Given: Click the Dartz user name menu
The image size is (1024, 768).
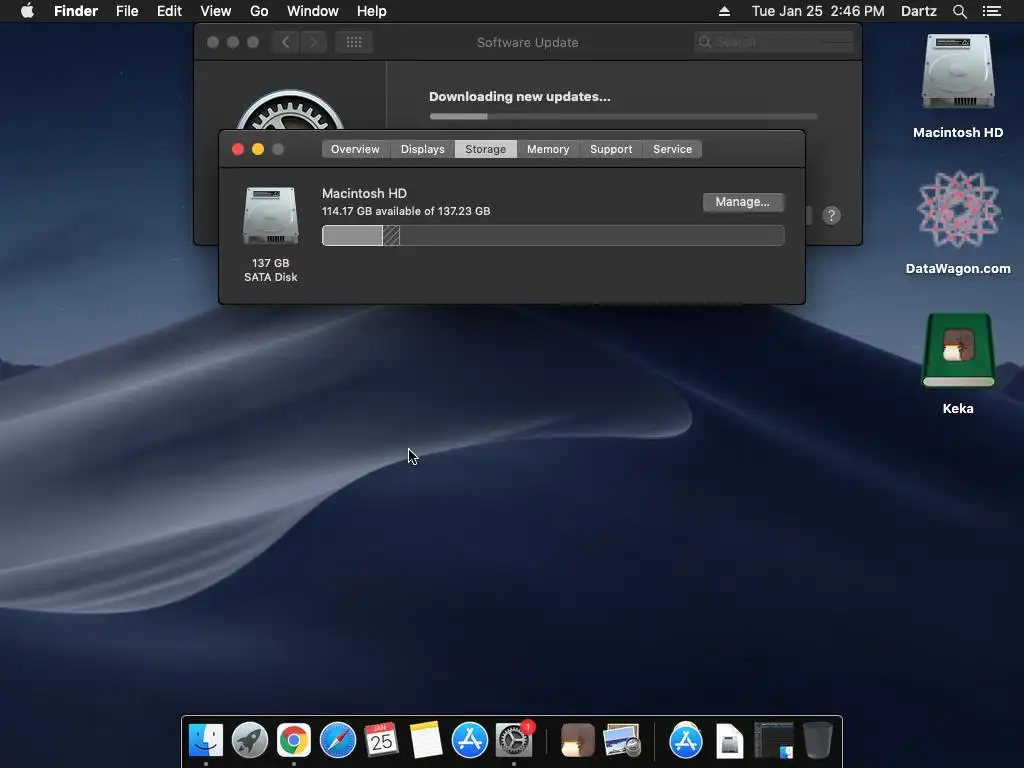Looking at the screenshot, I should tap(918, 11).
